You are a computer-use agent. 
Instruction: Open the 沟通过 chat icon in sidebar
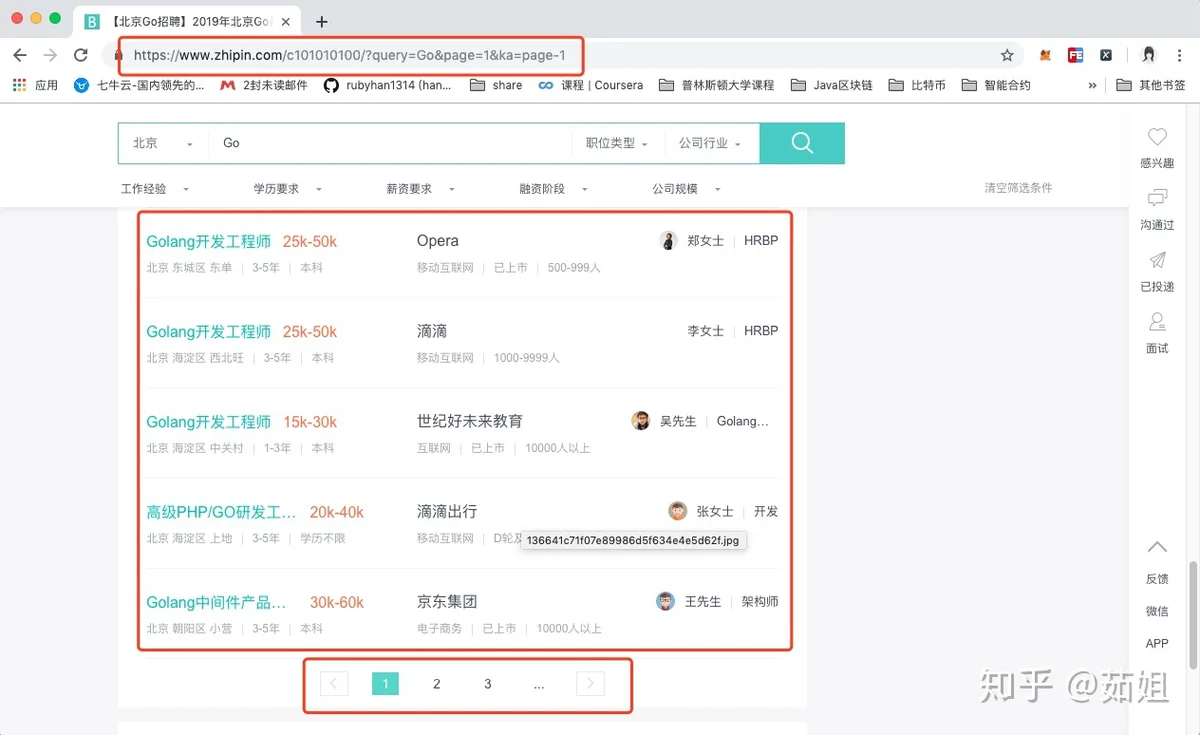(1157, 198)
